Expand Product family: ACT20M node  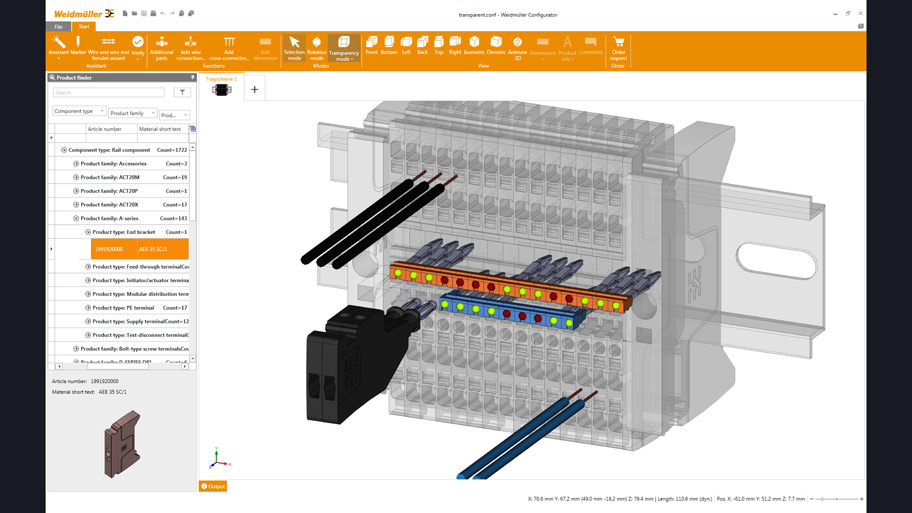76,177
